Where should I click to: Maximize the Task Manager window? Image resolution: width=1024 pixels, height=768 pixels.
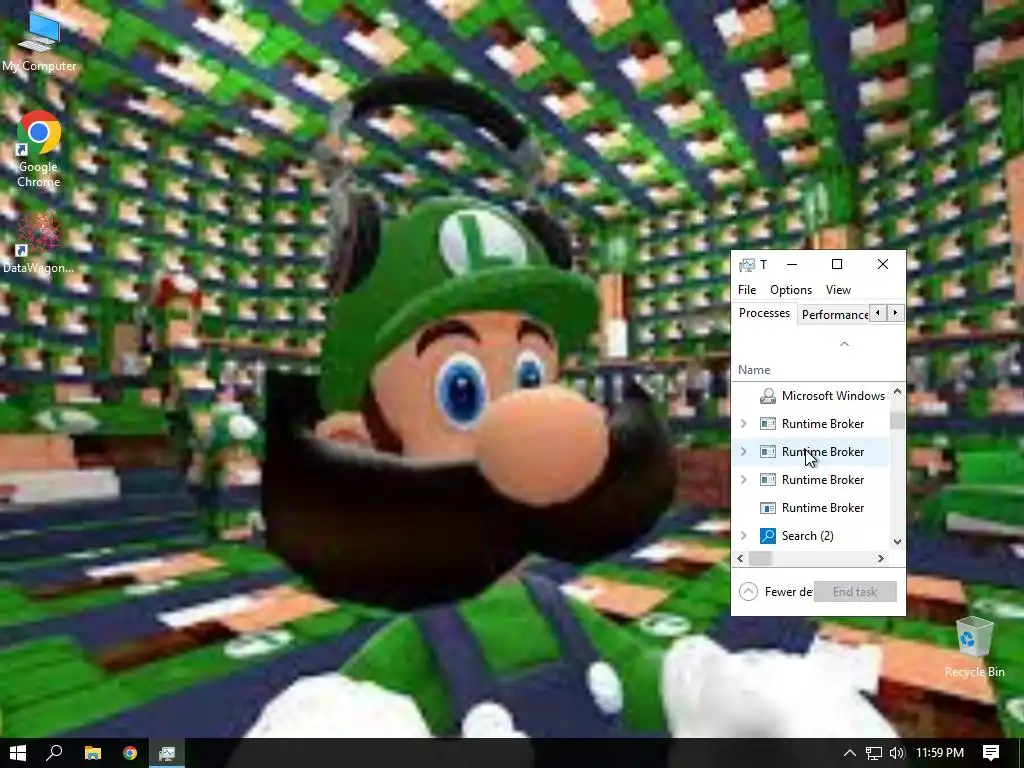[837, 264]
